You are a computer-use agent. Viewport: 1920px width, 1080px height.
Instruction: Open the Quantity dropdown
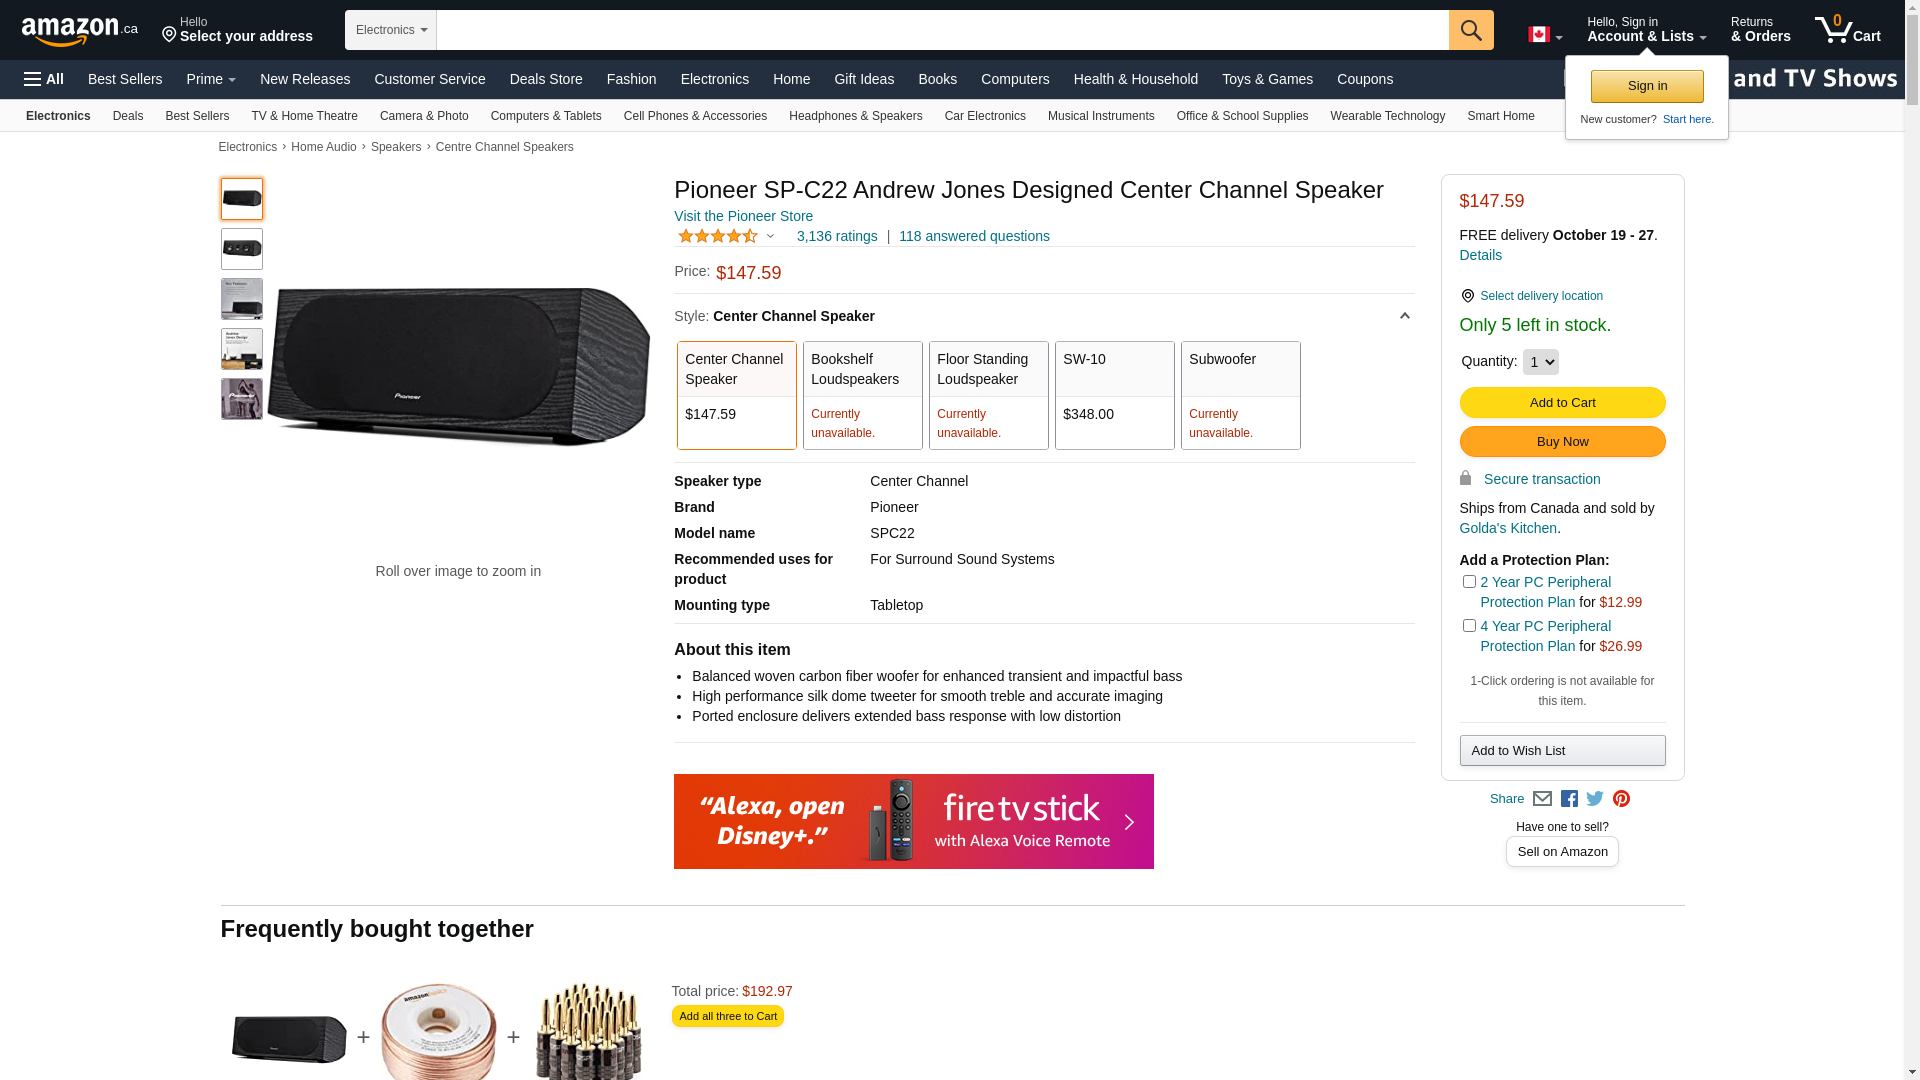pos(1540,362)
